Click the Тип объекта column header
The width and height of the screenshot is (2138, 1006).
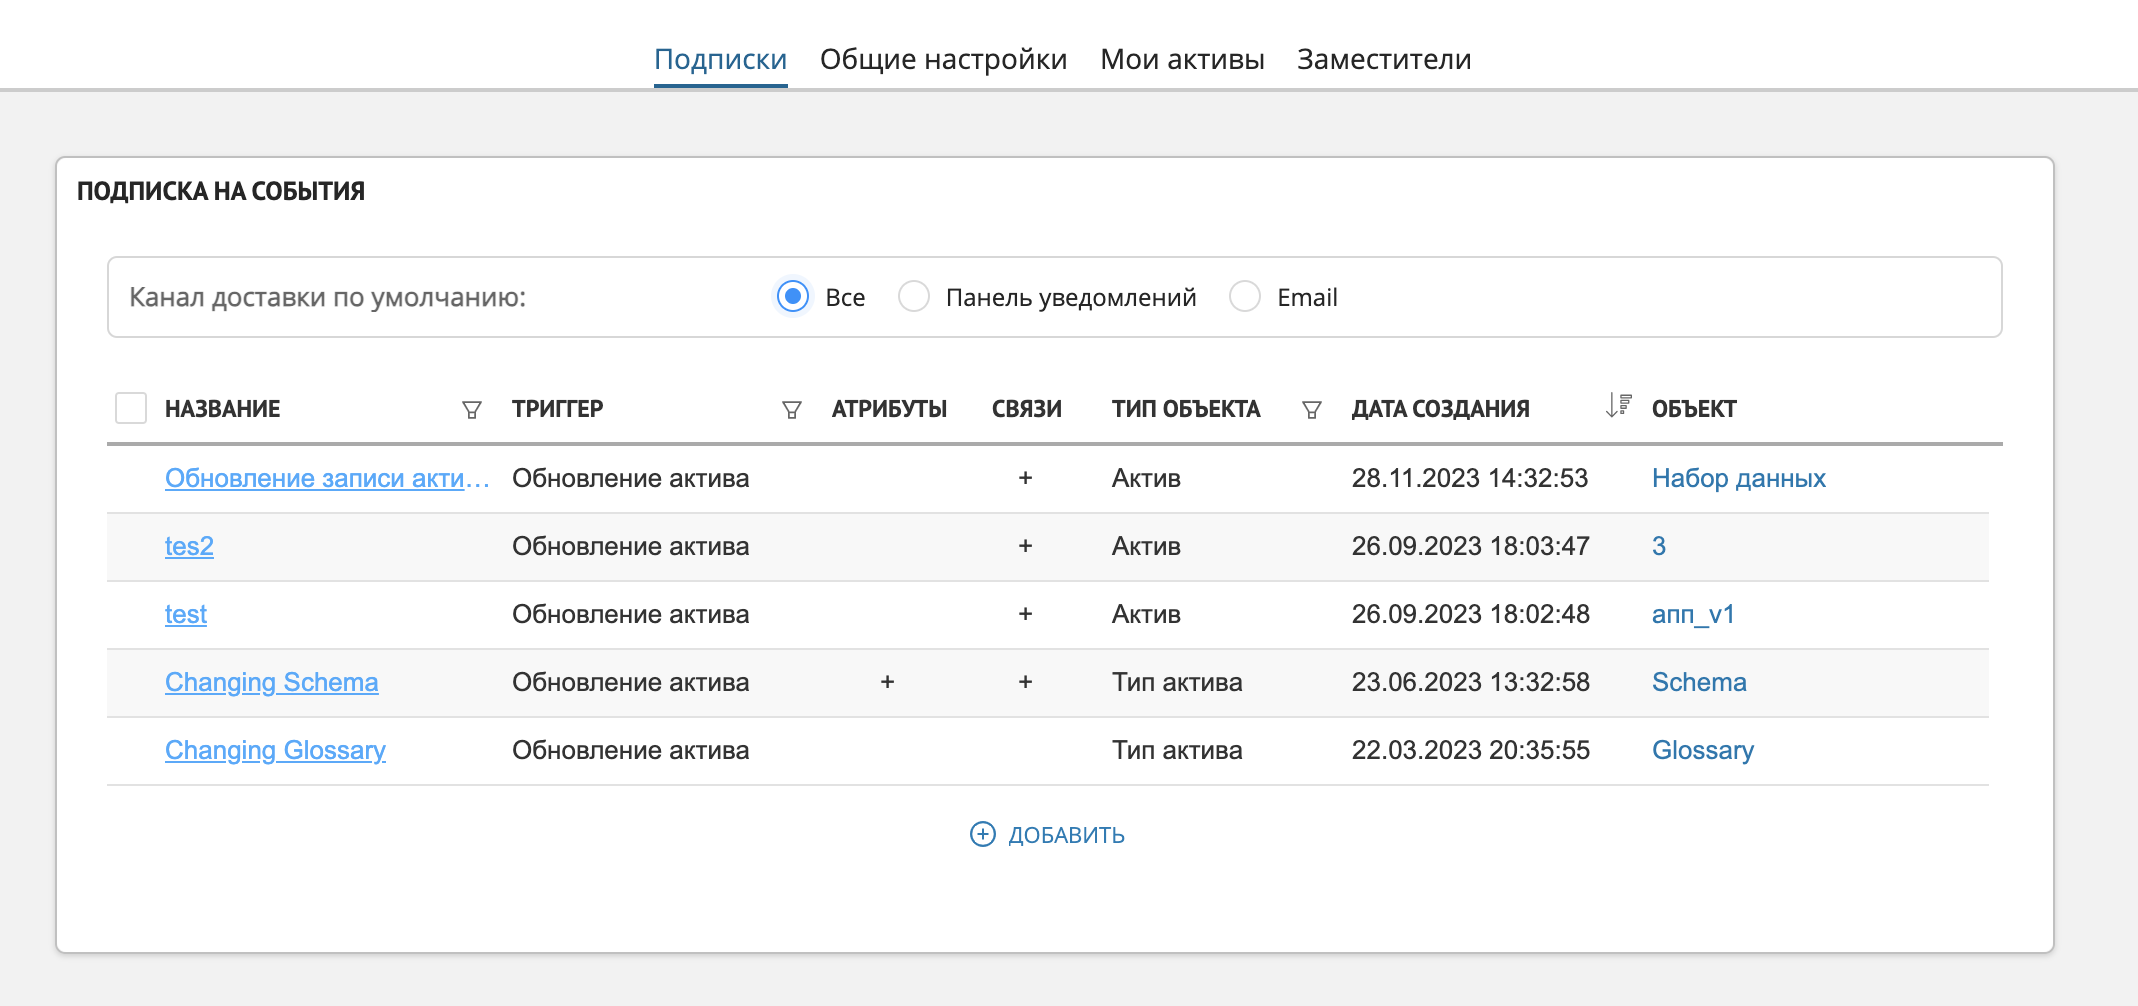tap(1186, 409)
